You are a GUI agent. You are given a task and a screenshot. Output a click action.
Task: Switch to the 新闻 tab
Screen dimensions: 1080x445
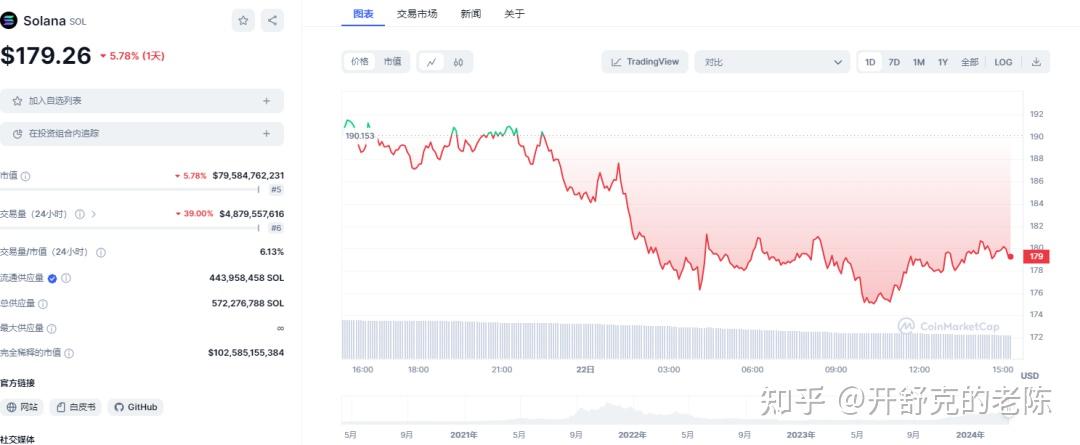[x=470, y=13]
